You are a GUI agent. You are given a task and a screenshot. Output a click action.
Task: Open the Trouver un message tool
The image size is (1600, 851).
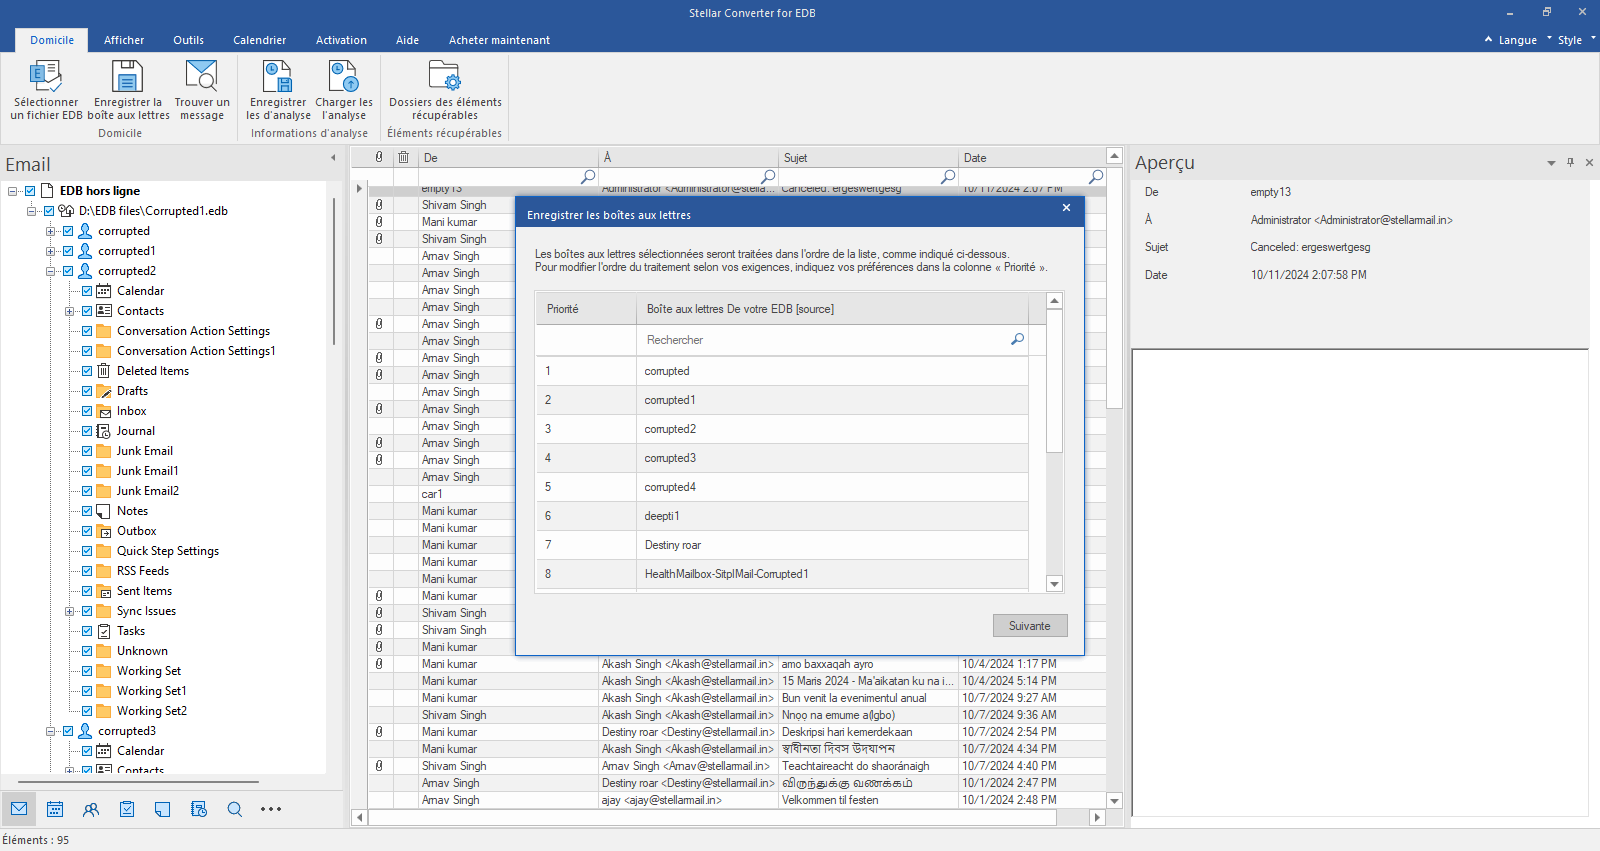click(x=201, y=78)
